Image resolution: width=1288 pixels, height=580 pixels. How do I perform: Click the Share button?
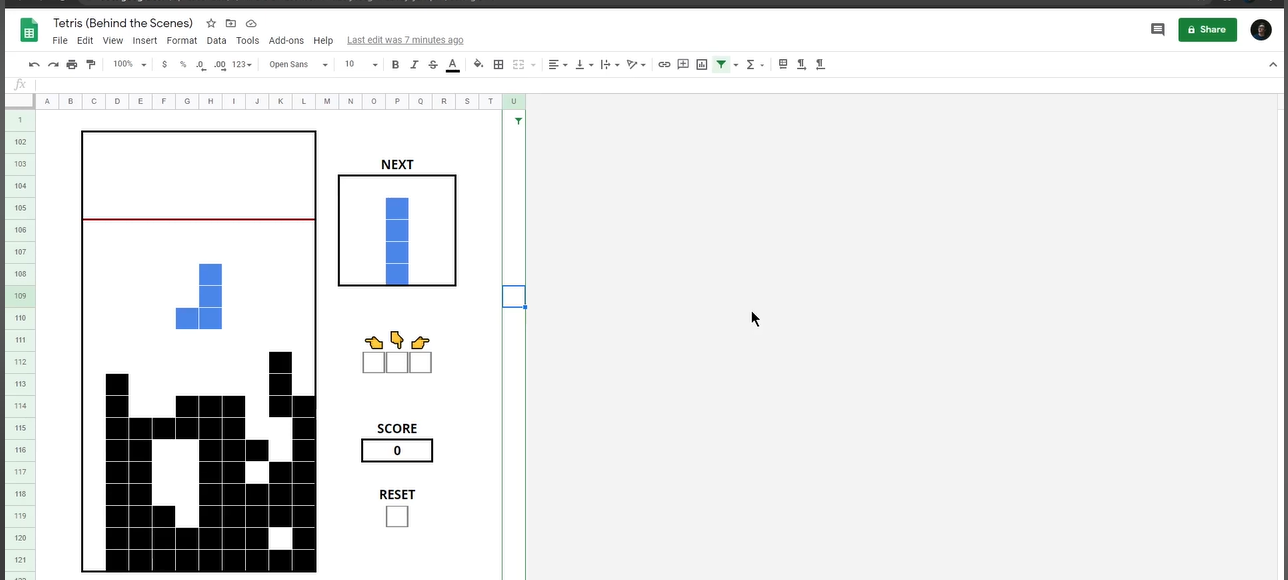pyautogui.click(x=1207, y=30)
